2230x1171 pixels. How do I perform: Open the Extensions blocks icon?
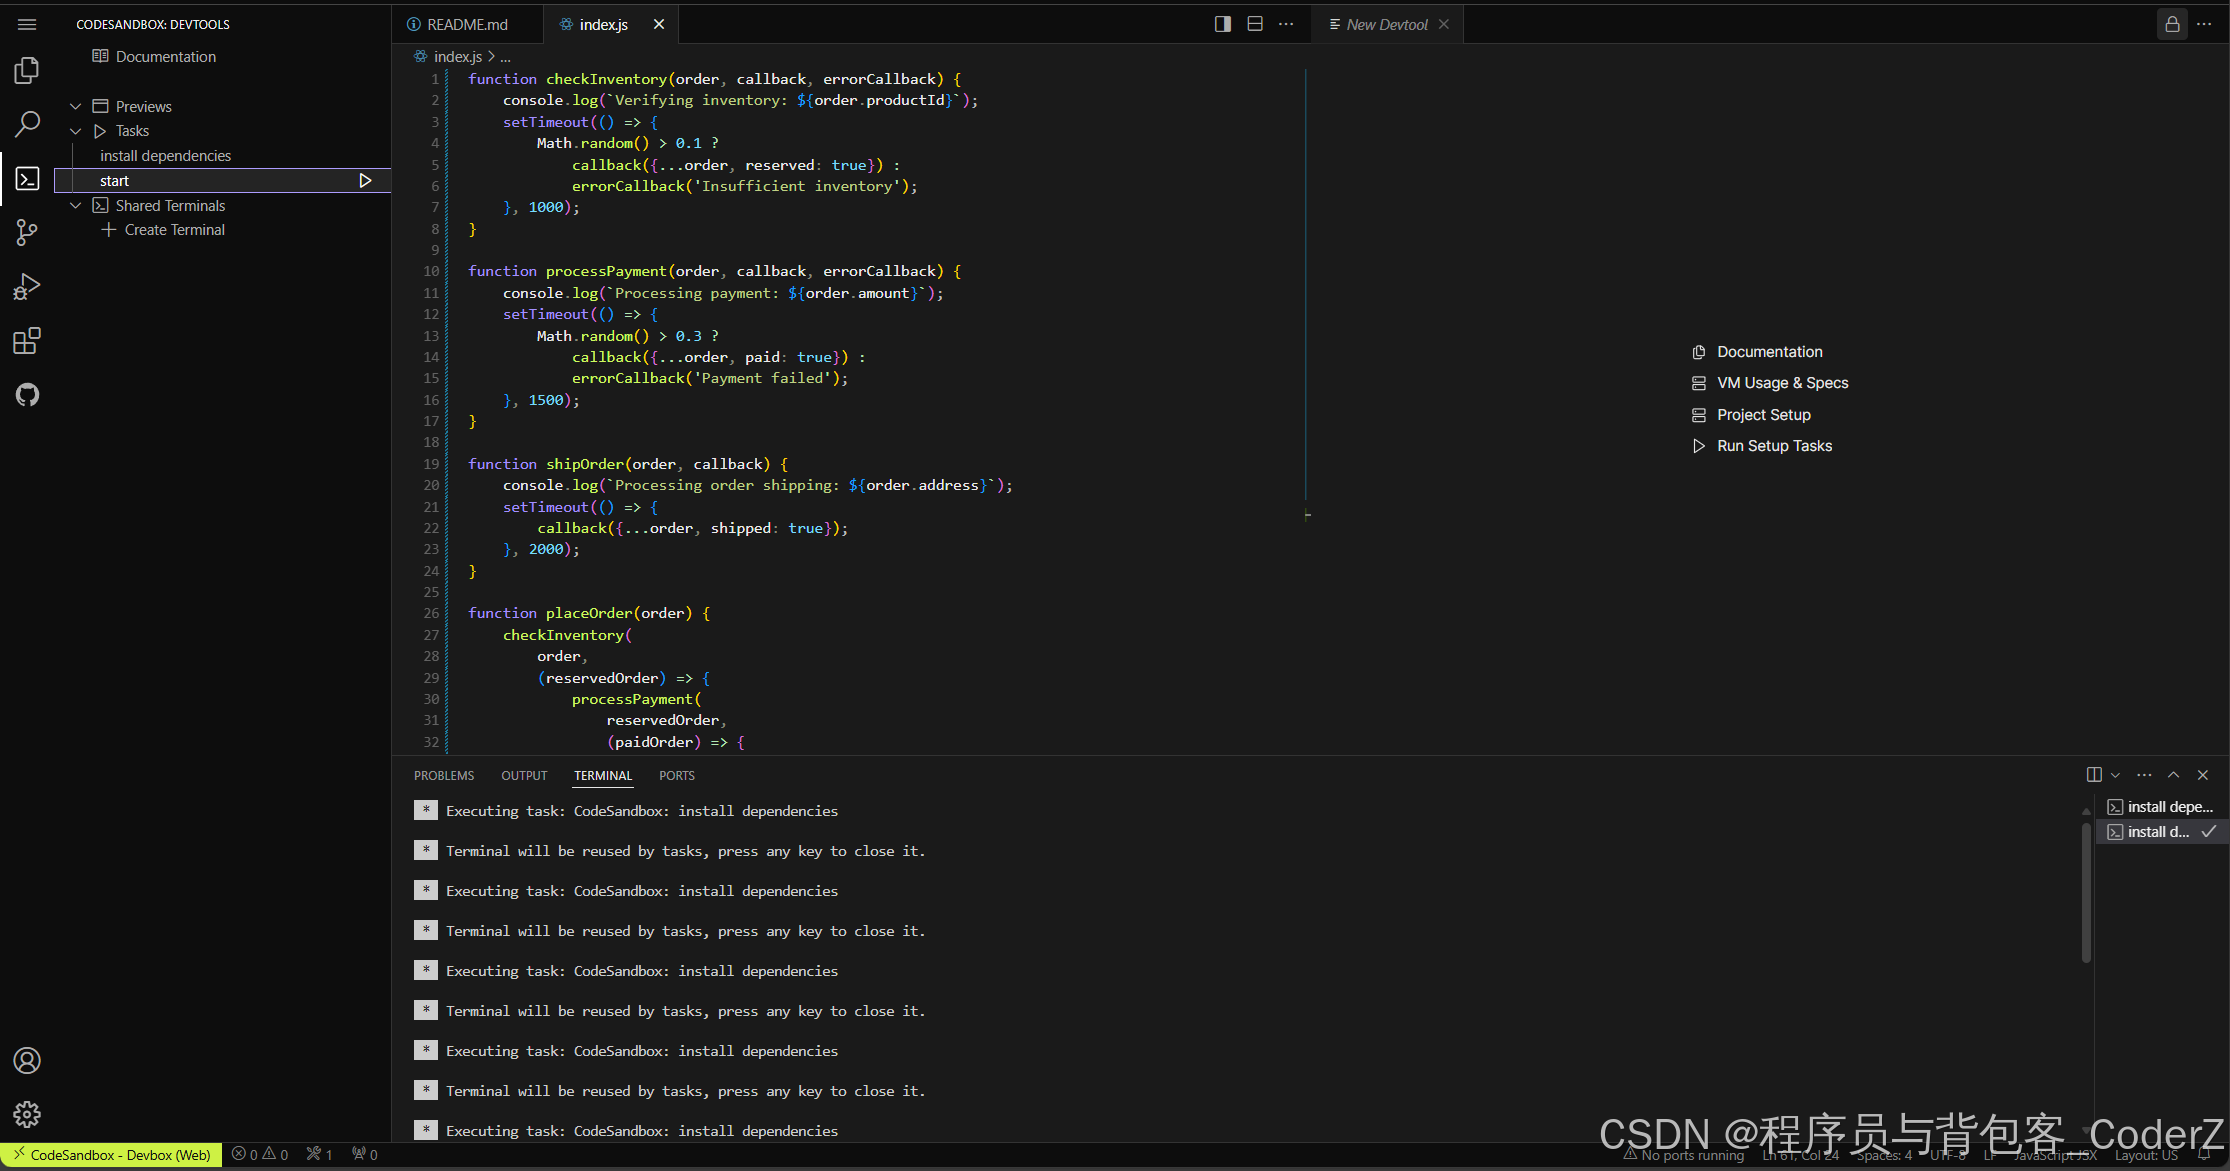pyautogui.click(x=27, y=341)
